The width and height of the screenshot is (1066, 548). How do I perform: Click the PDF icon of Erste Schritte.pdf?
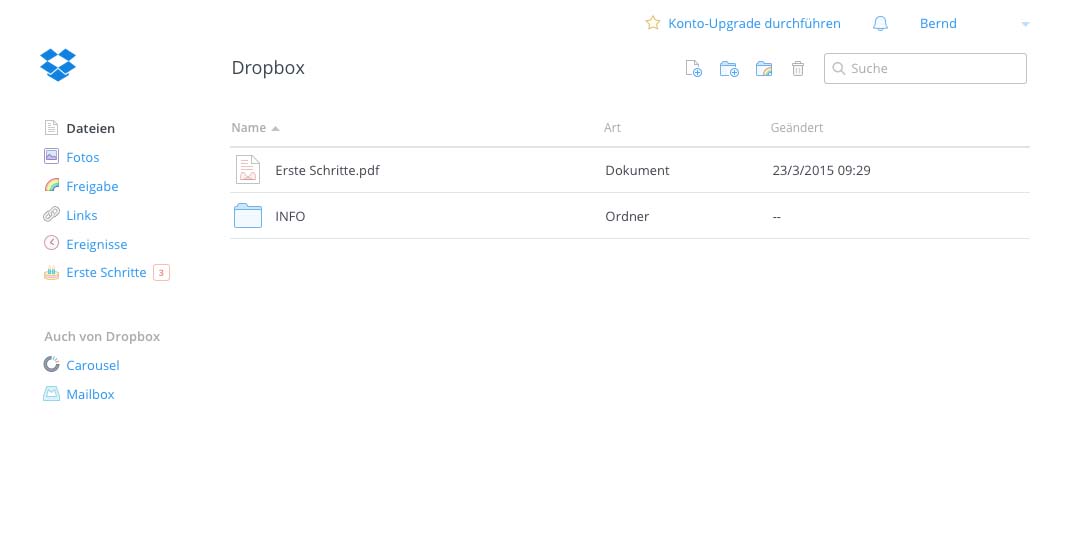(247, 170)
